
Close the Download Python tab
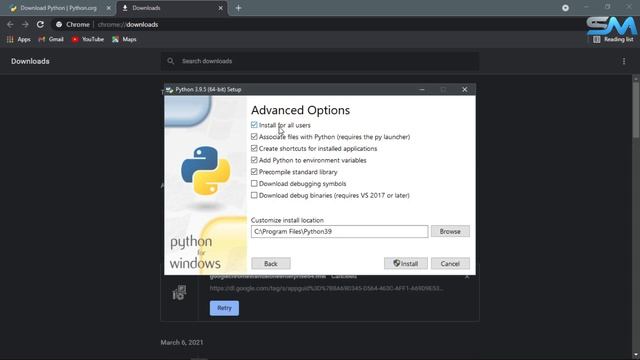[x=109, y=8]
